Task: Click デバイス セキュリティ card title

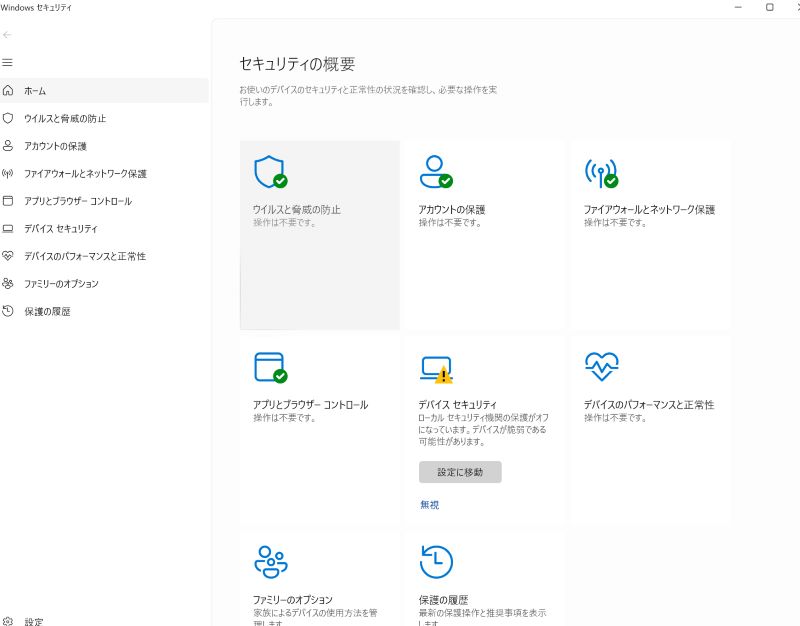Action: pyautogui.click(x=457, y=405)
